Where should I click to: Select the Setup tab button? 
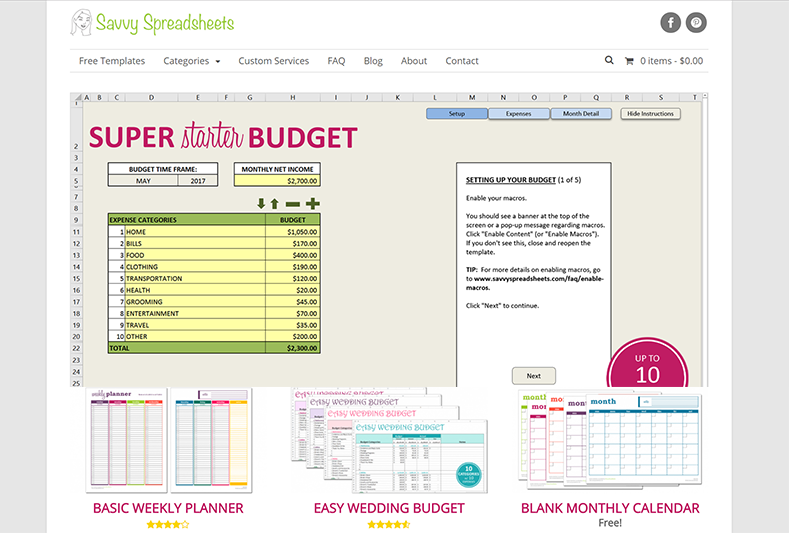point(457,114)
